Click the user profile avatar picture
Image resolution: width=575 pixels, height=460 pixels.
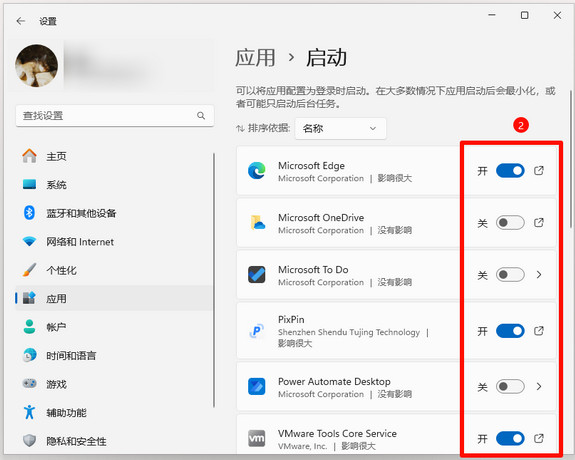pyautogui.click(x=36, y=66)
